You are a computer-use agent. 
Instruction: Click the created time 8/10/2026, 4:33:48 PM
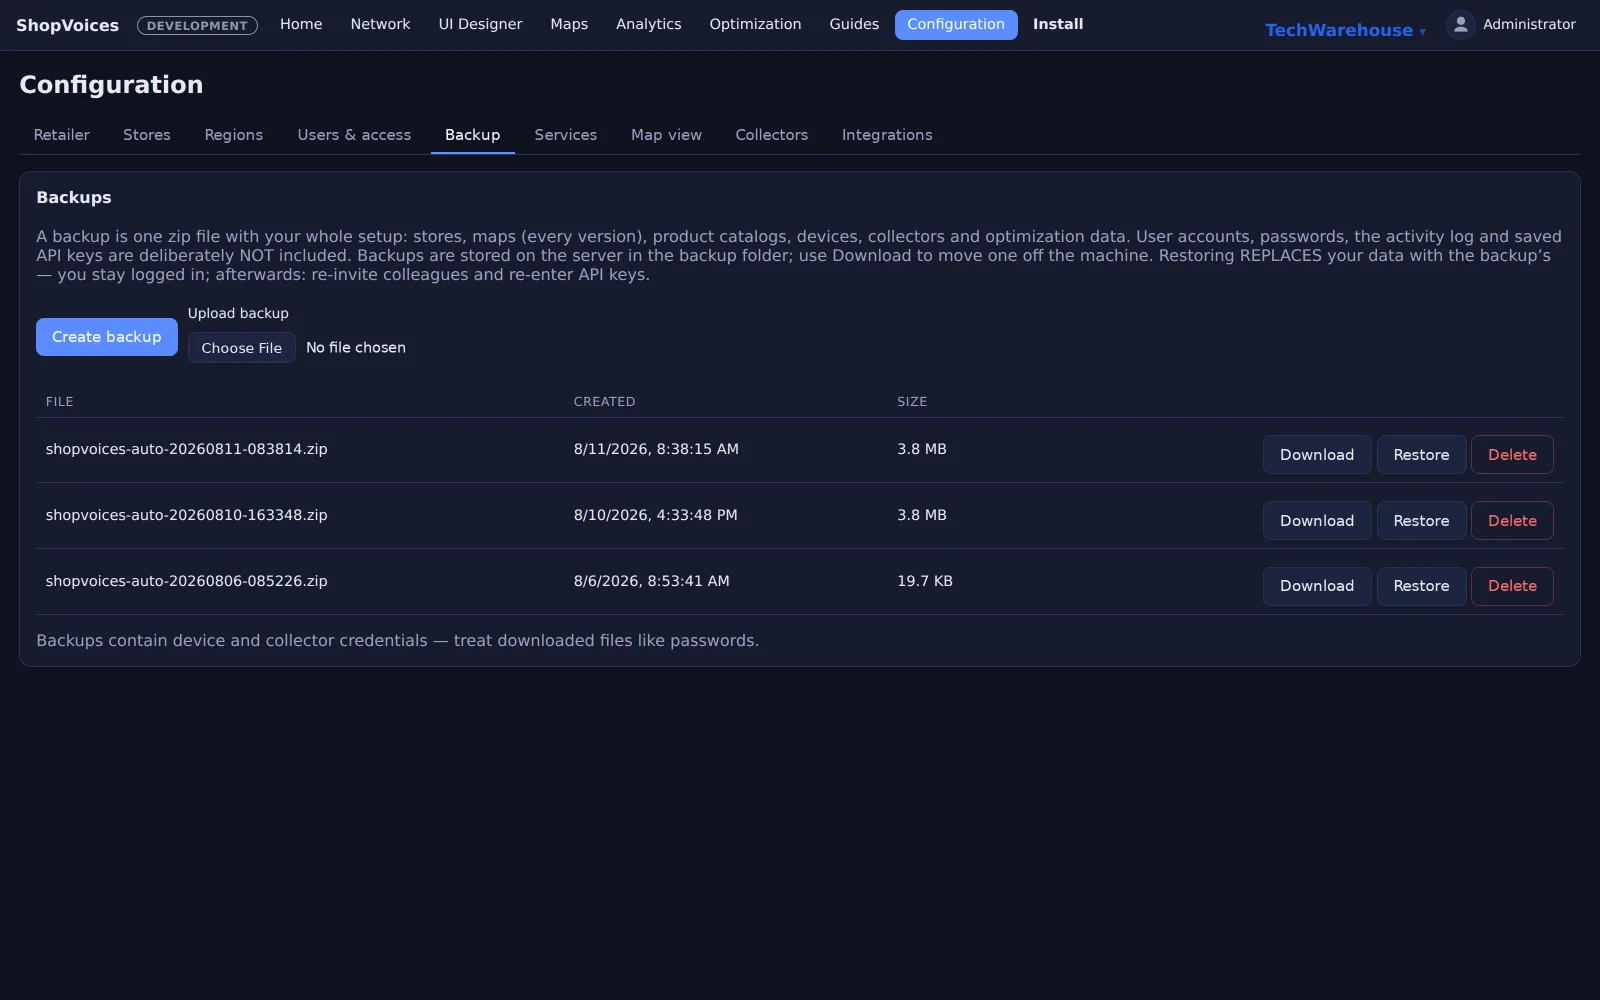point(655,515)
